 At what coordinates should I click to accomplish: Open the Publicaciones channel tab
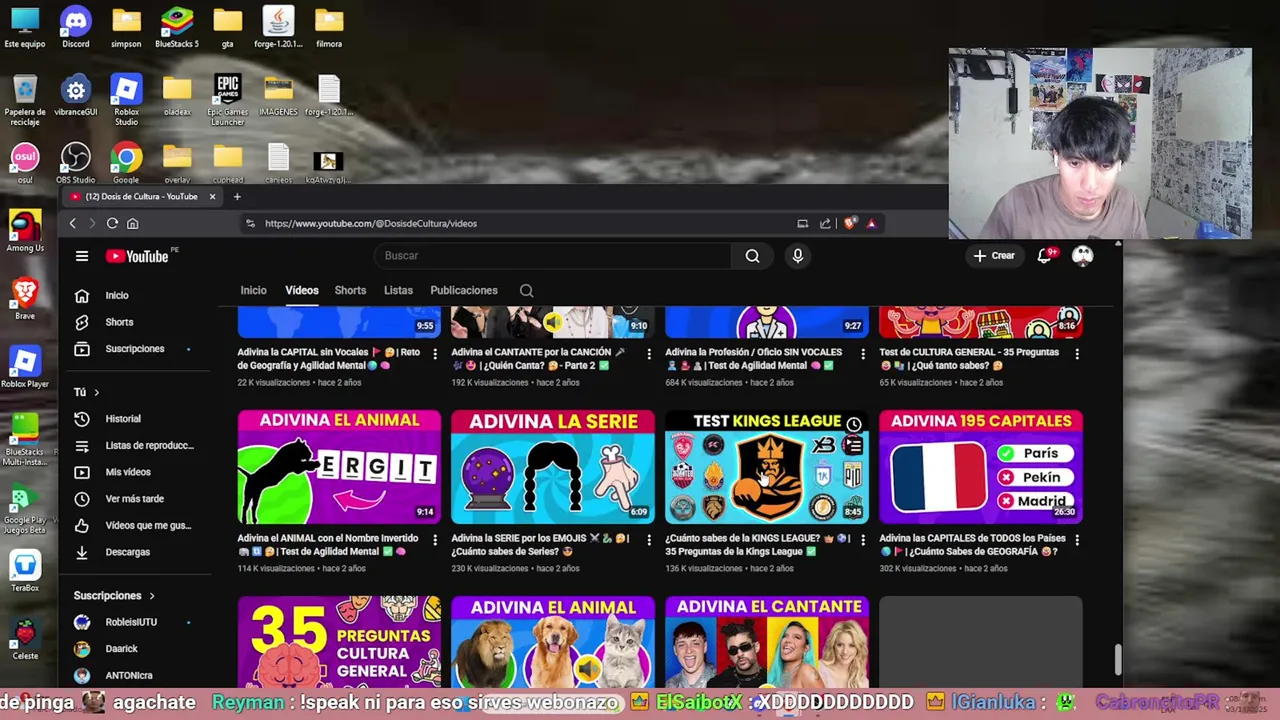pos(463,290)
